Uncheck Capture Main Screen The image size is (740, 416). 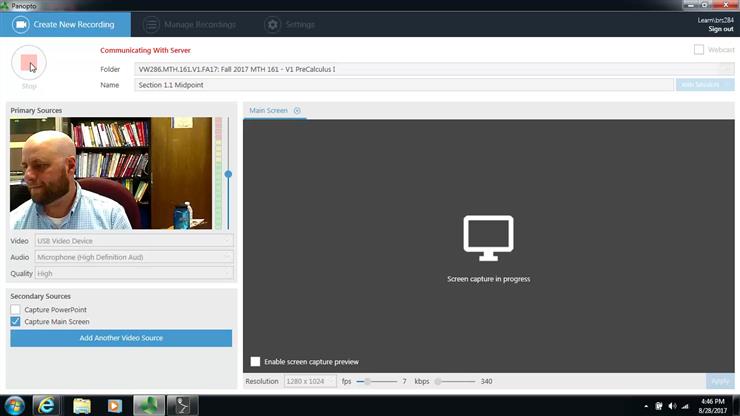16,322
